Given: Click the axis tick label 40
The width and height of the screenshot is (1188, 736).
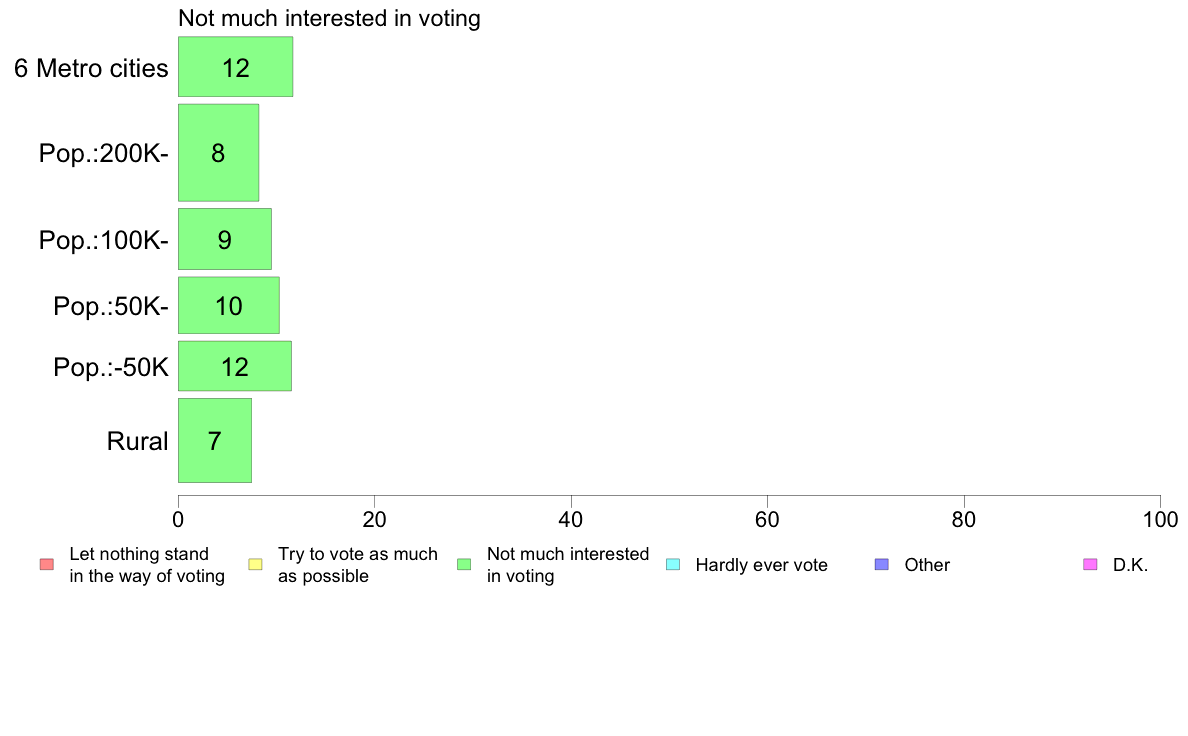Looking at the screenshot, I should [571, 520].
